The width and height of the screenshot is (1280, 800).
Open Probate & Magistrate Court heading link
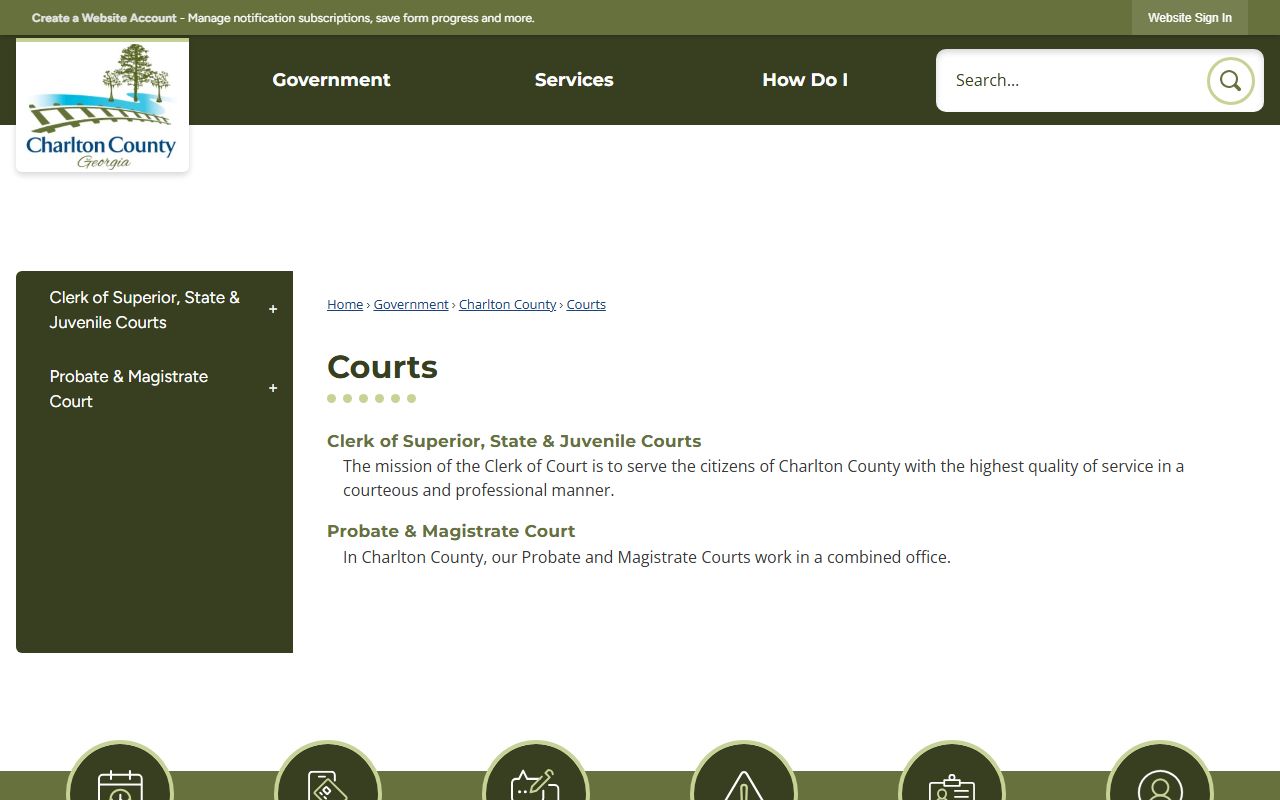(451, 531)
